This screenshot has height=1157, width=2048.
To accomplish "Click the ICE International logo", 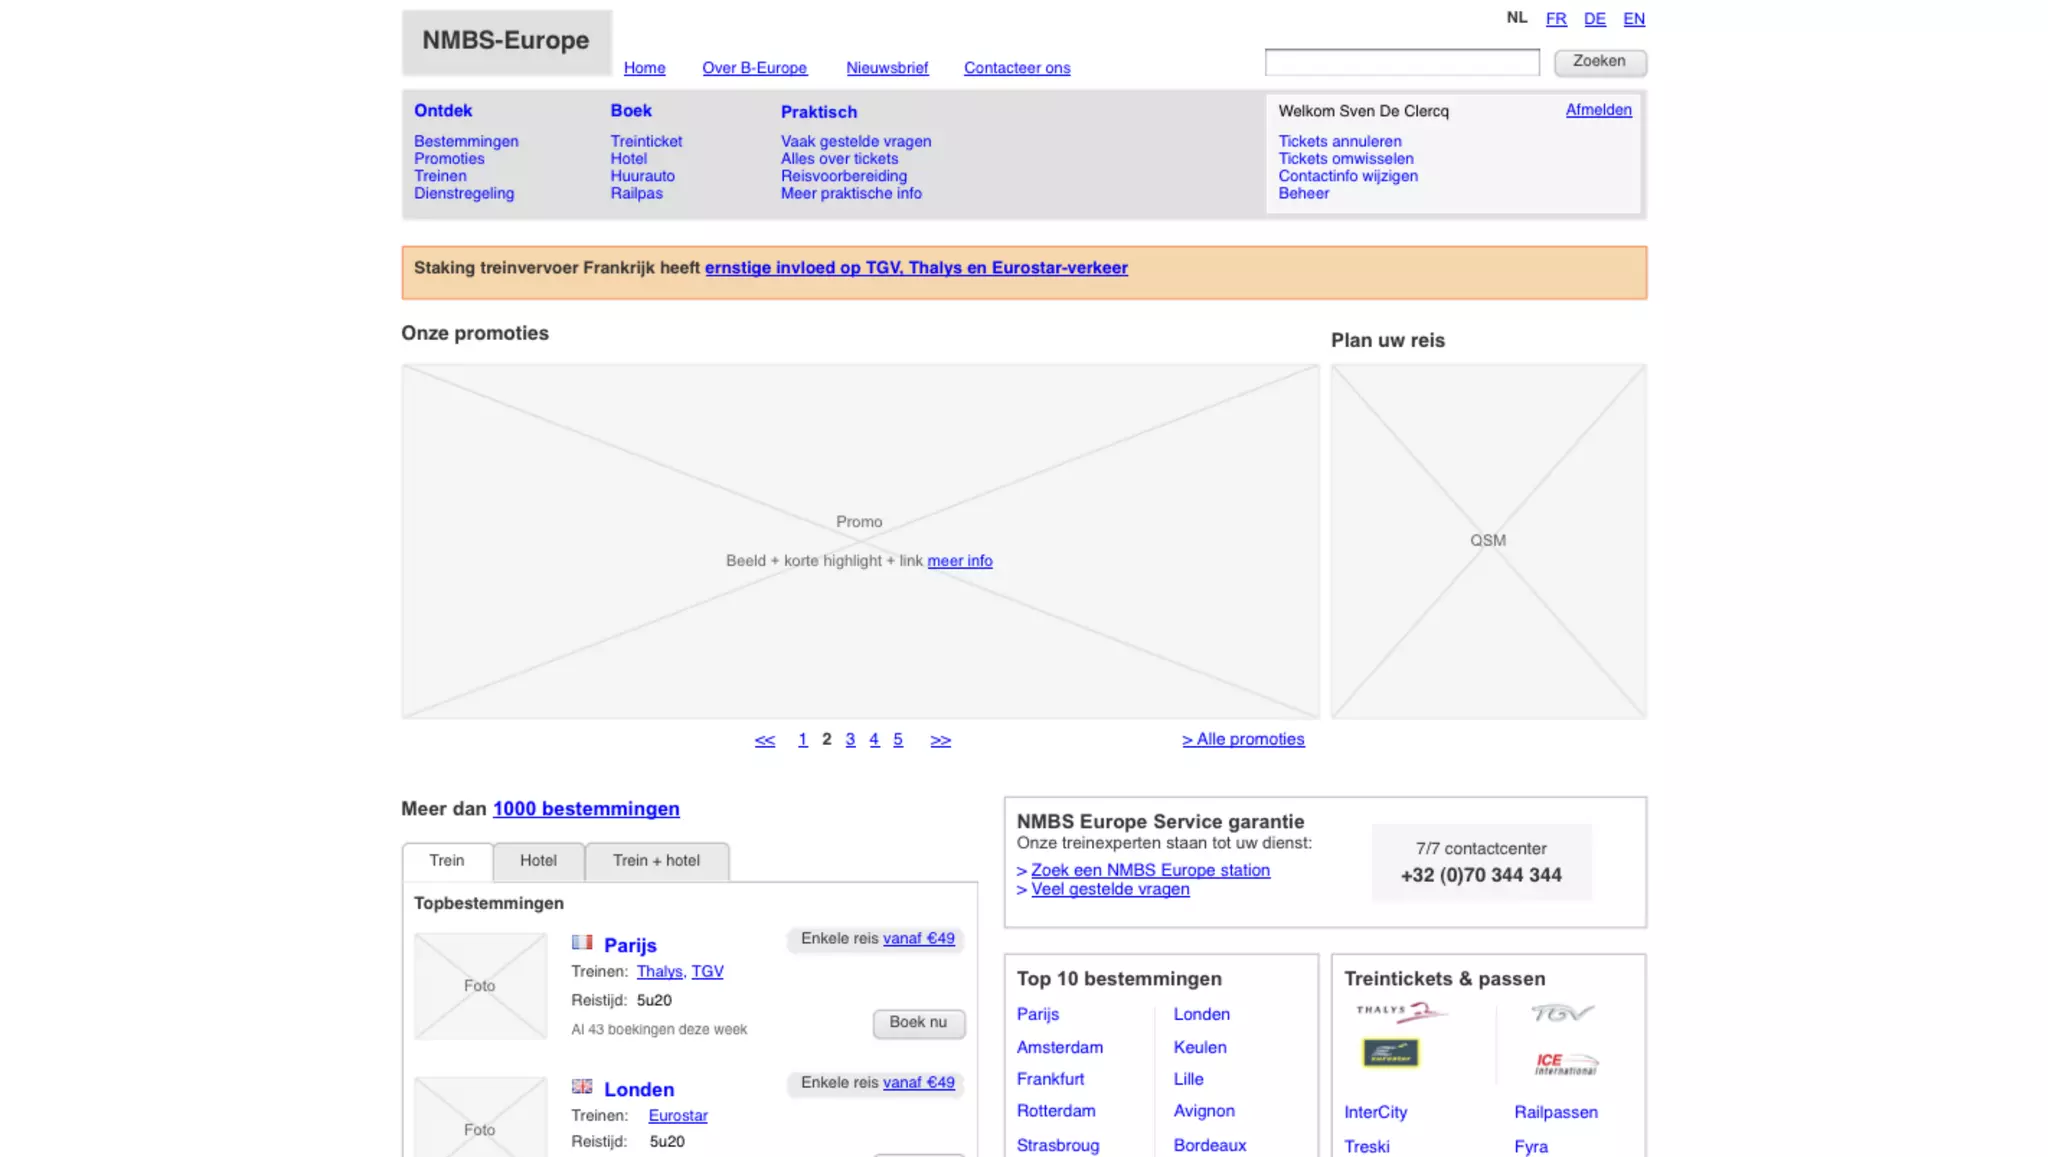I will [1565, 1063].
